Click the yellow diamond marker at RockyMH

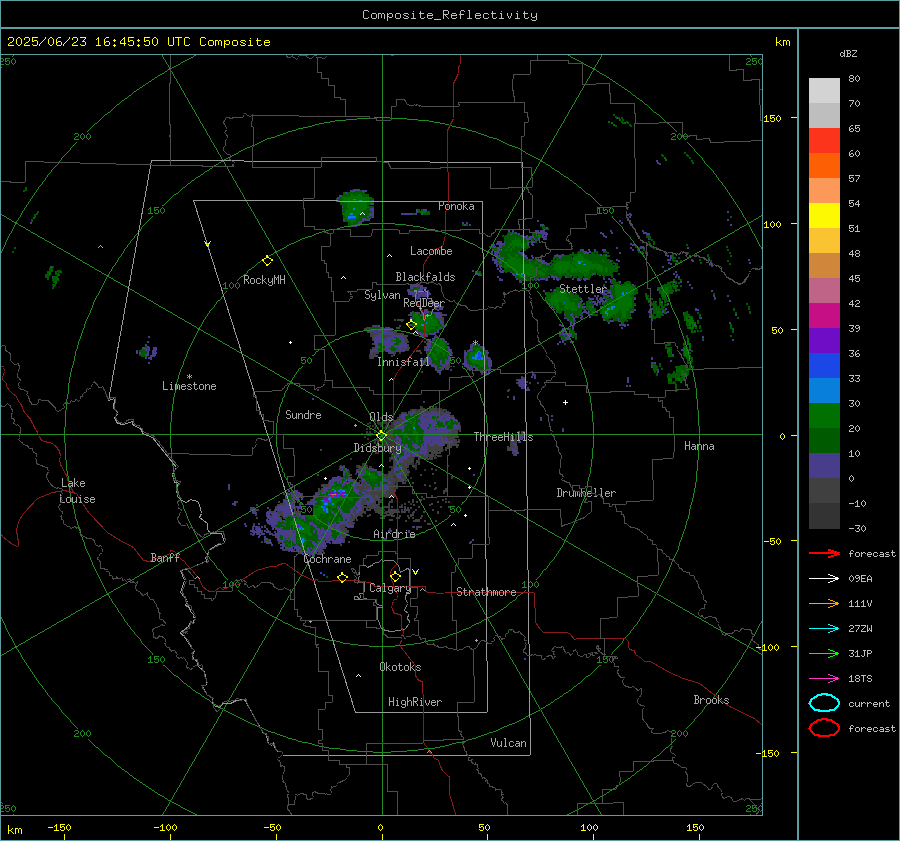pyautogui.click(x=267, y=261)
